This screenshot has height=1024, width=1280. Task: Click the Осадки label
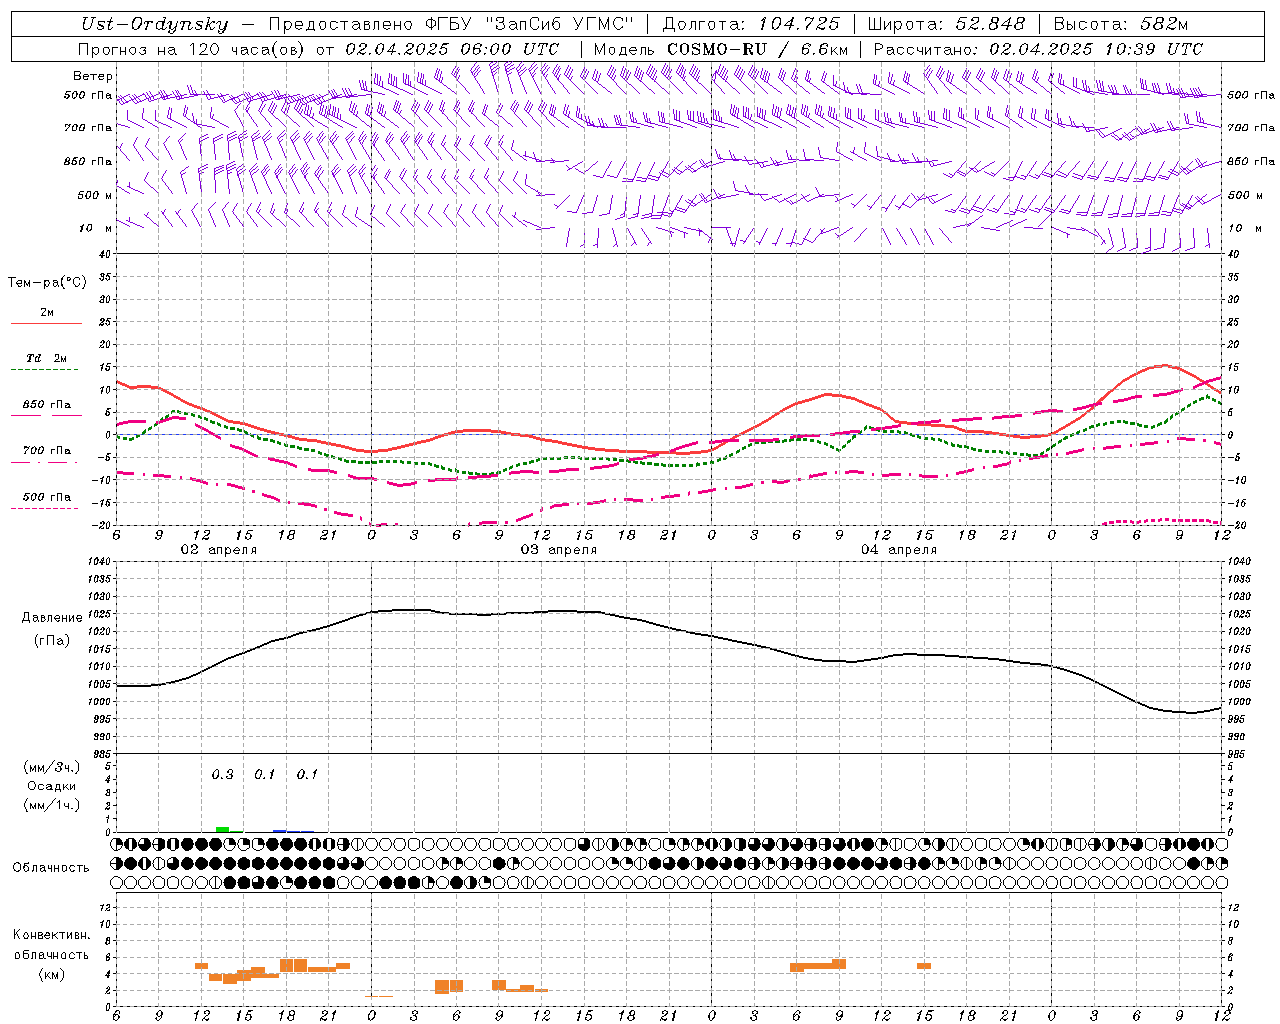(51, 786)
